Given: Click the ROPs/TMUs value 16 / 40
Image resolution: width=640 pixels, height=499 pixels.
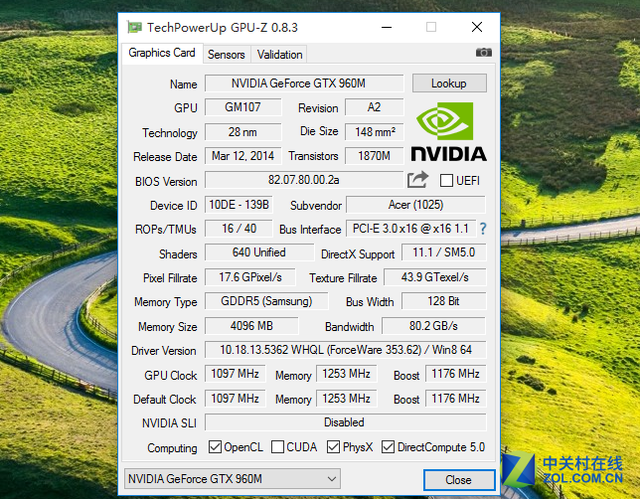Looking at the screenshot, I should (x=239, y=228).
